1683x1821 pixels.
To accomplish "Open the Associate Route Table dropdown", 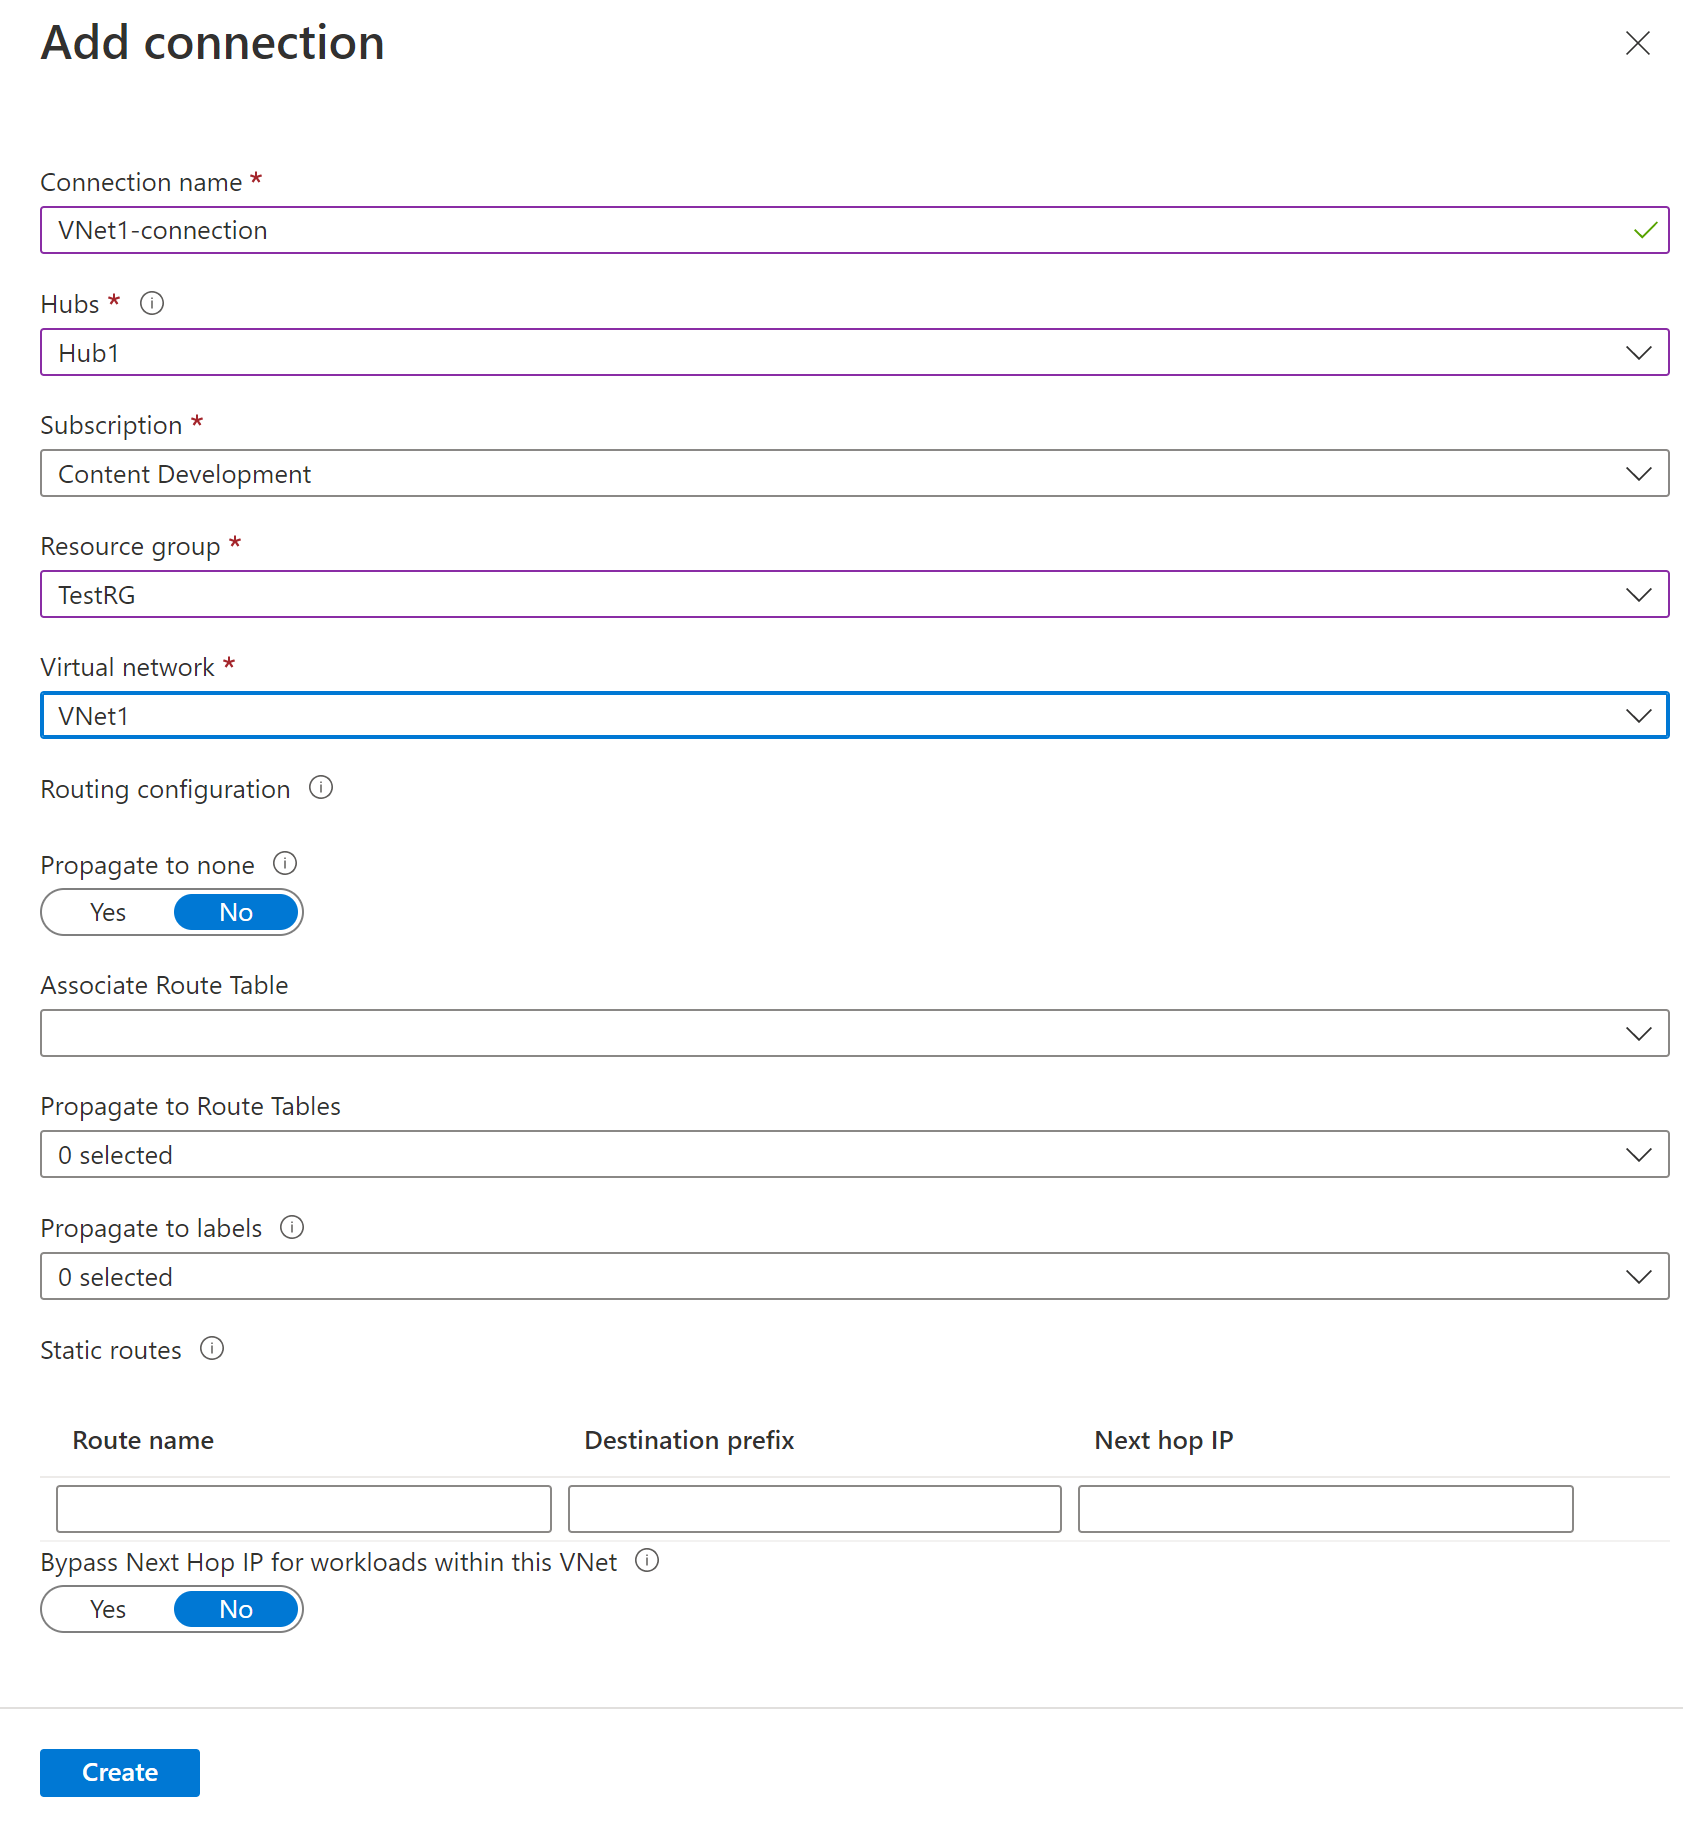I will pos(854,1033).
